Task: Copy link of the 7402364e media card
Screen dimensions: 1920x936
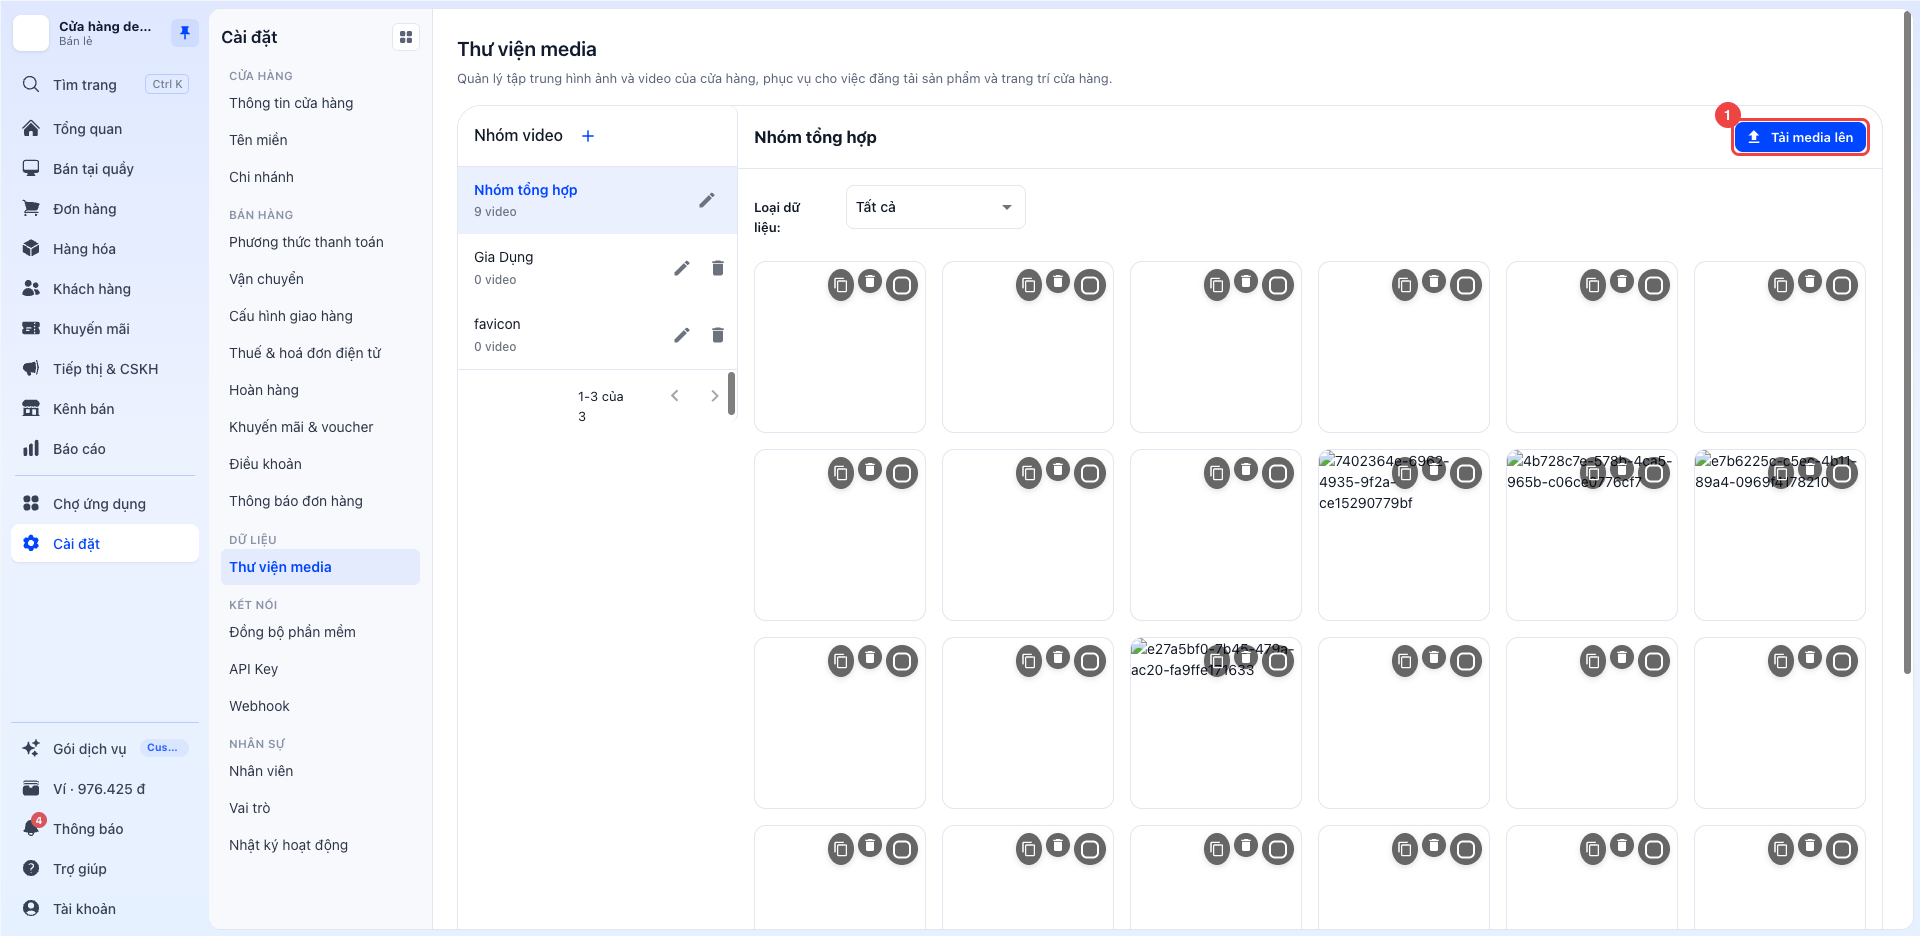Action: (x=1405, y=473)
